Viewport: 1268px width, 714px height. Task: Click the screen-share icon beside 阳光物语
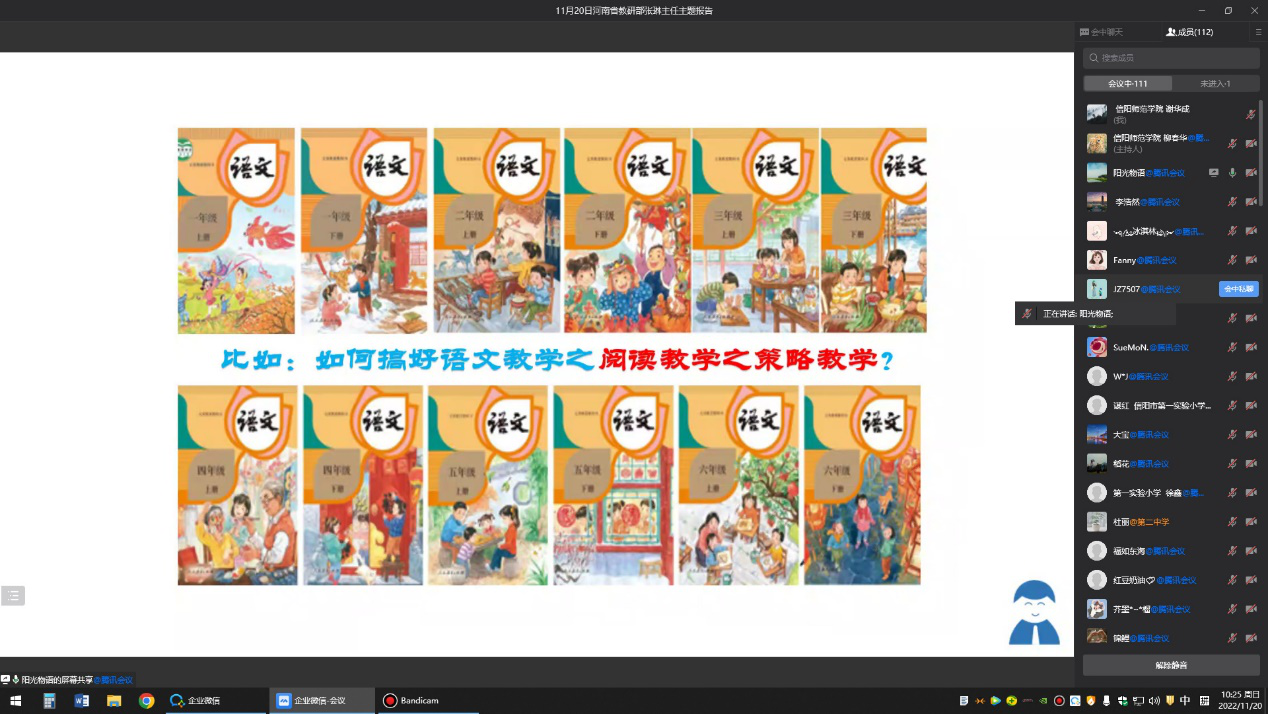[1213, 173]
